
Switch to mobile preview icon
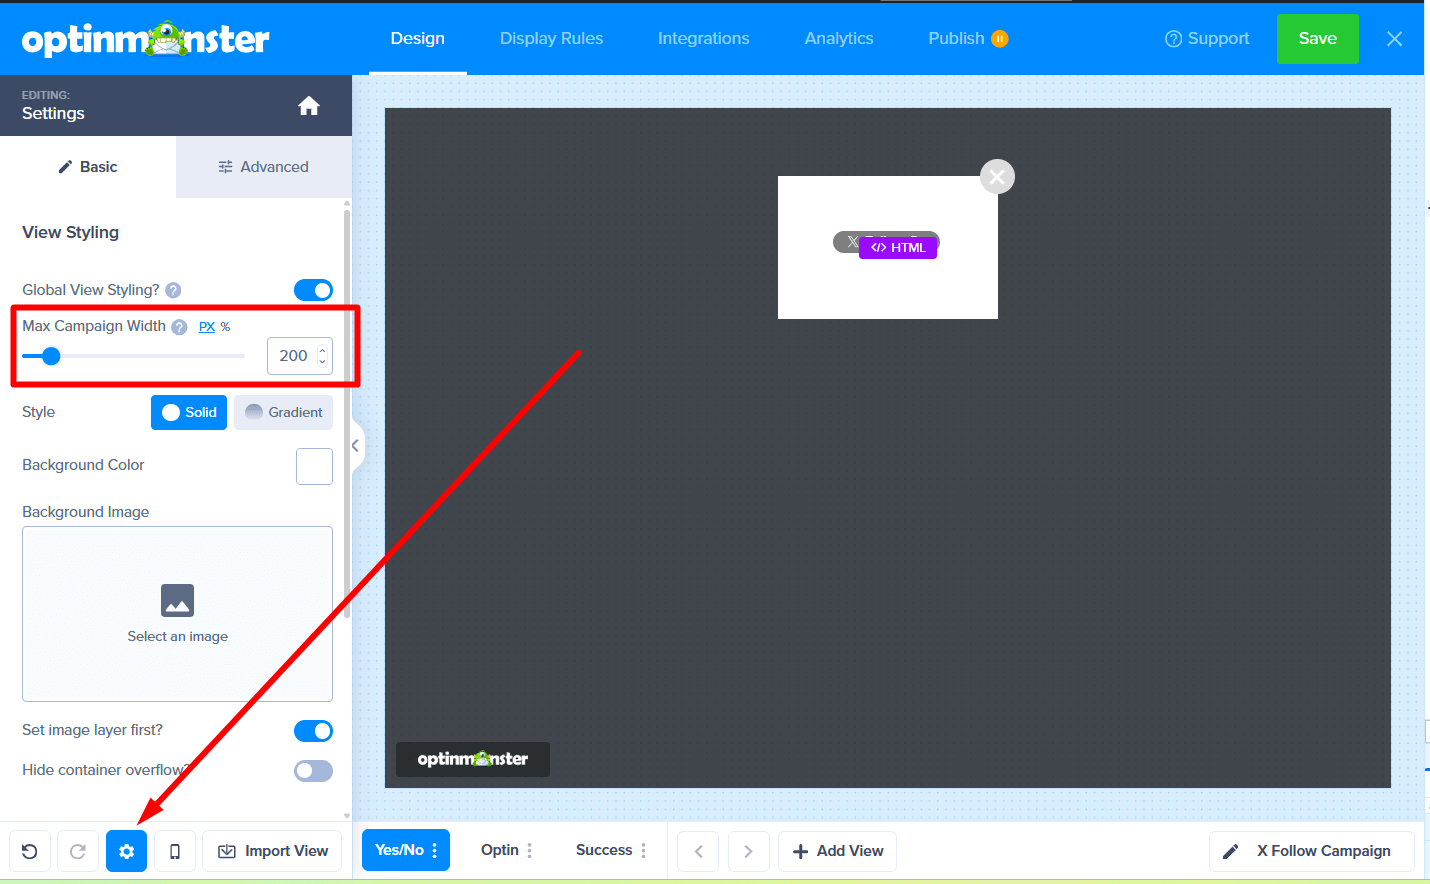(175, 851)
